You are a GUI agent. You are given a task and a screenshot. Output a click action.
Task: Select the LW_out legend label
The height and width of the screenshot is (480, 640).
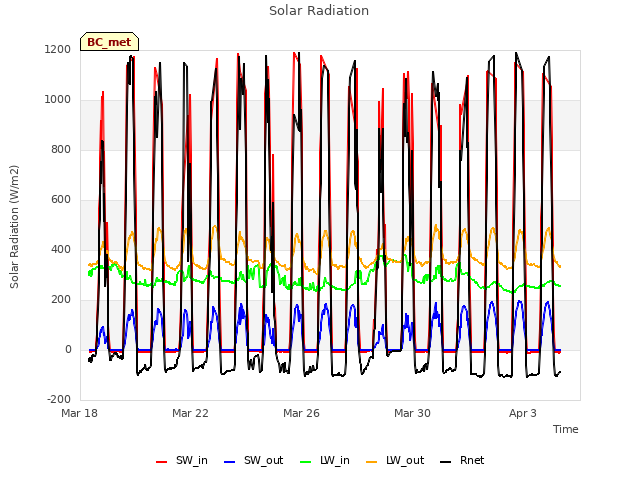click(405, 460)
